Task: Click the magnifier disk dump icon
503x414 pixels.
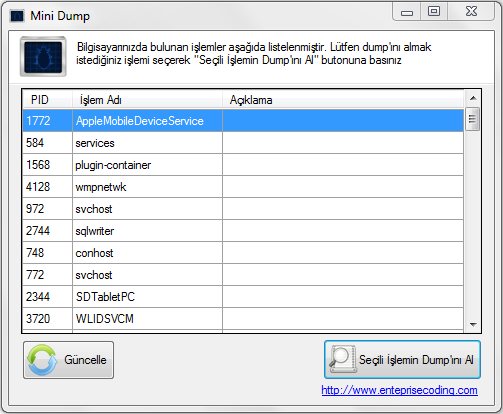Action: pyautogui.click(x=342, y=359)
